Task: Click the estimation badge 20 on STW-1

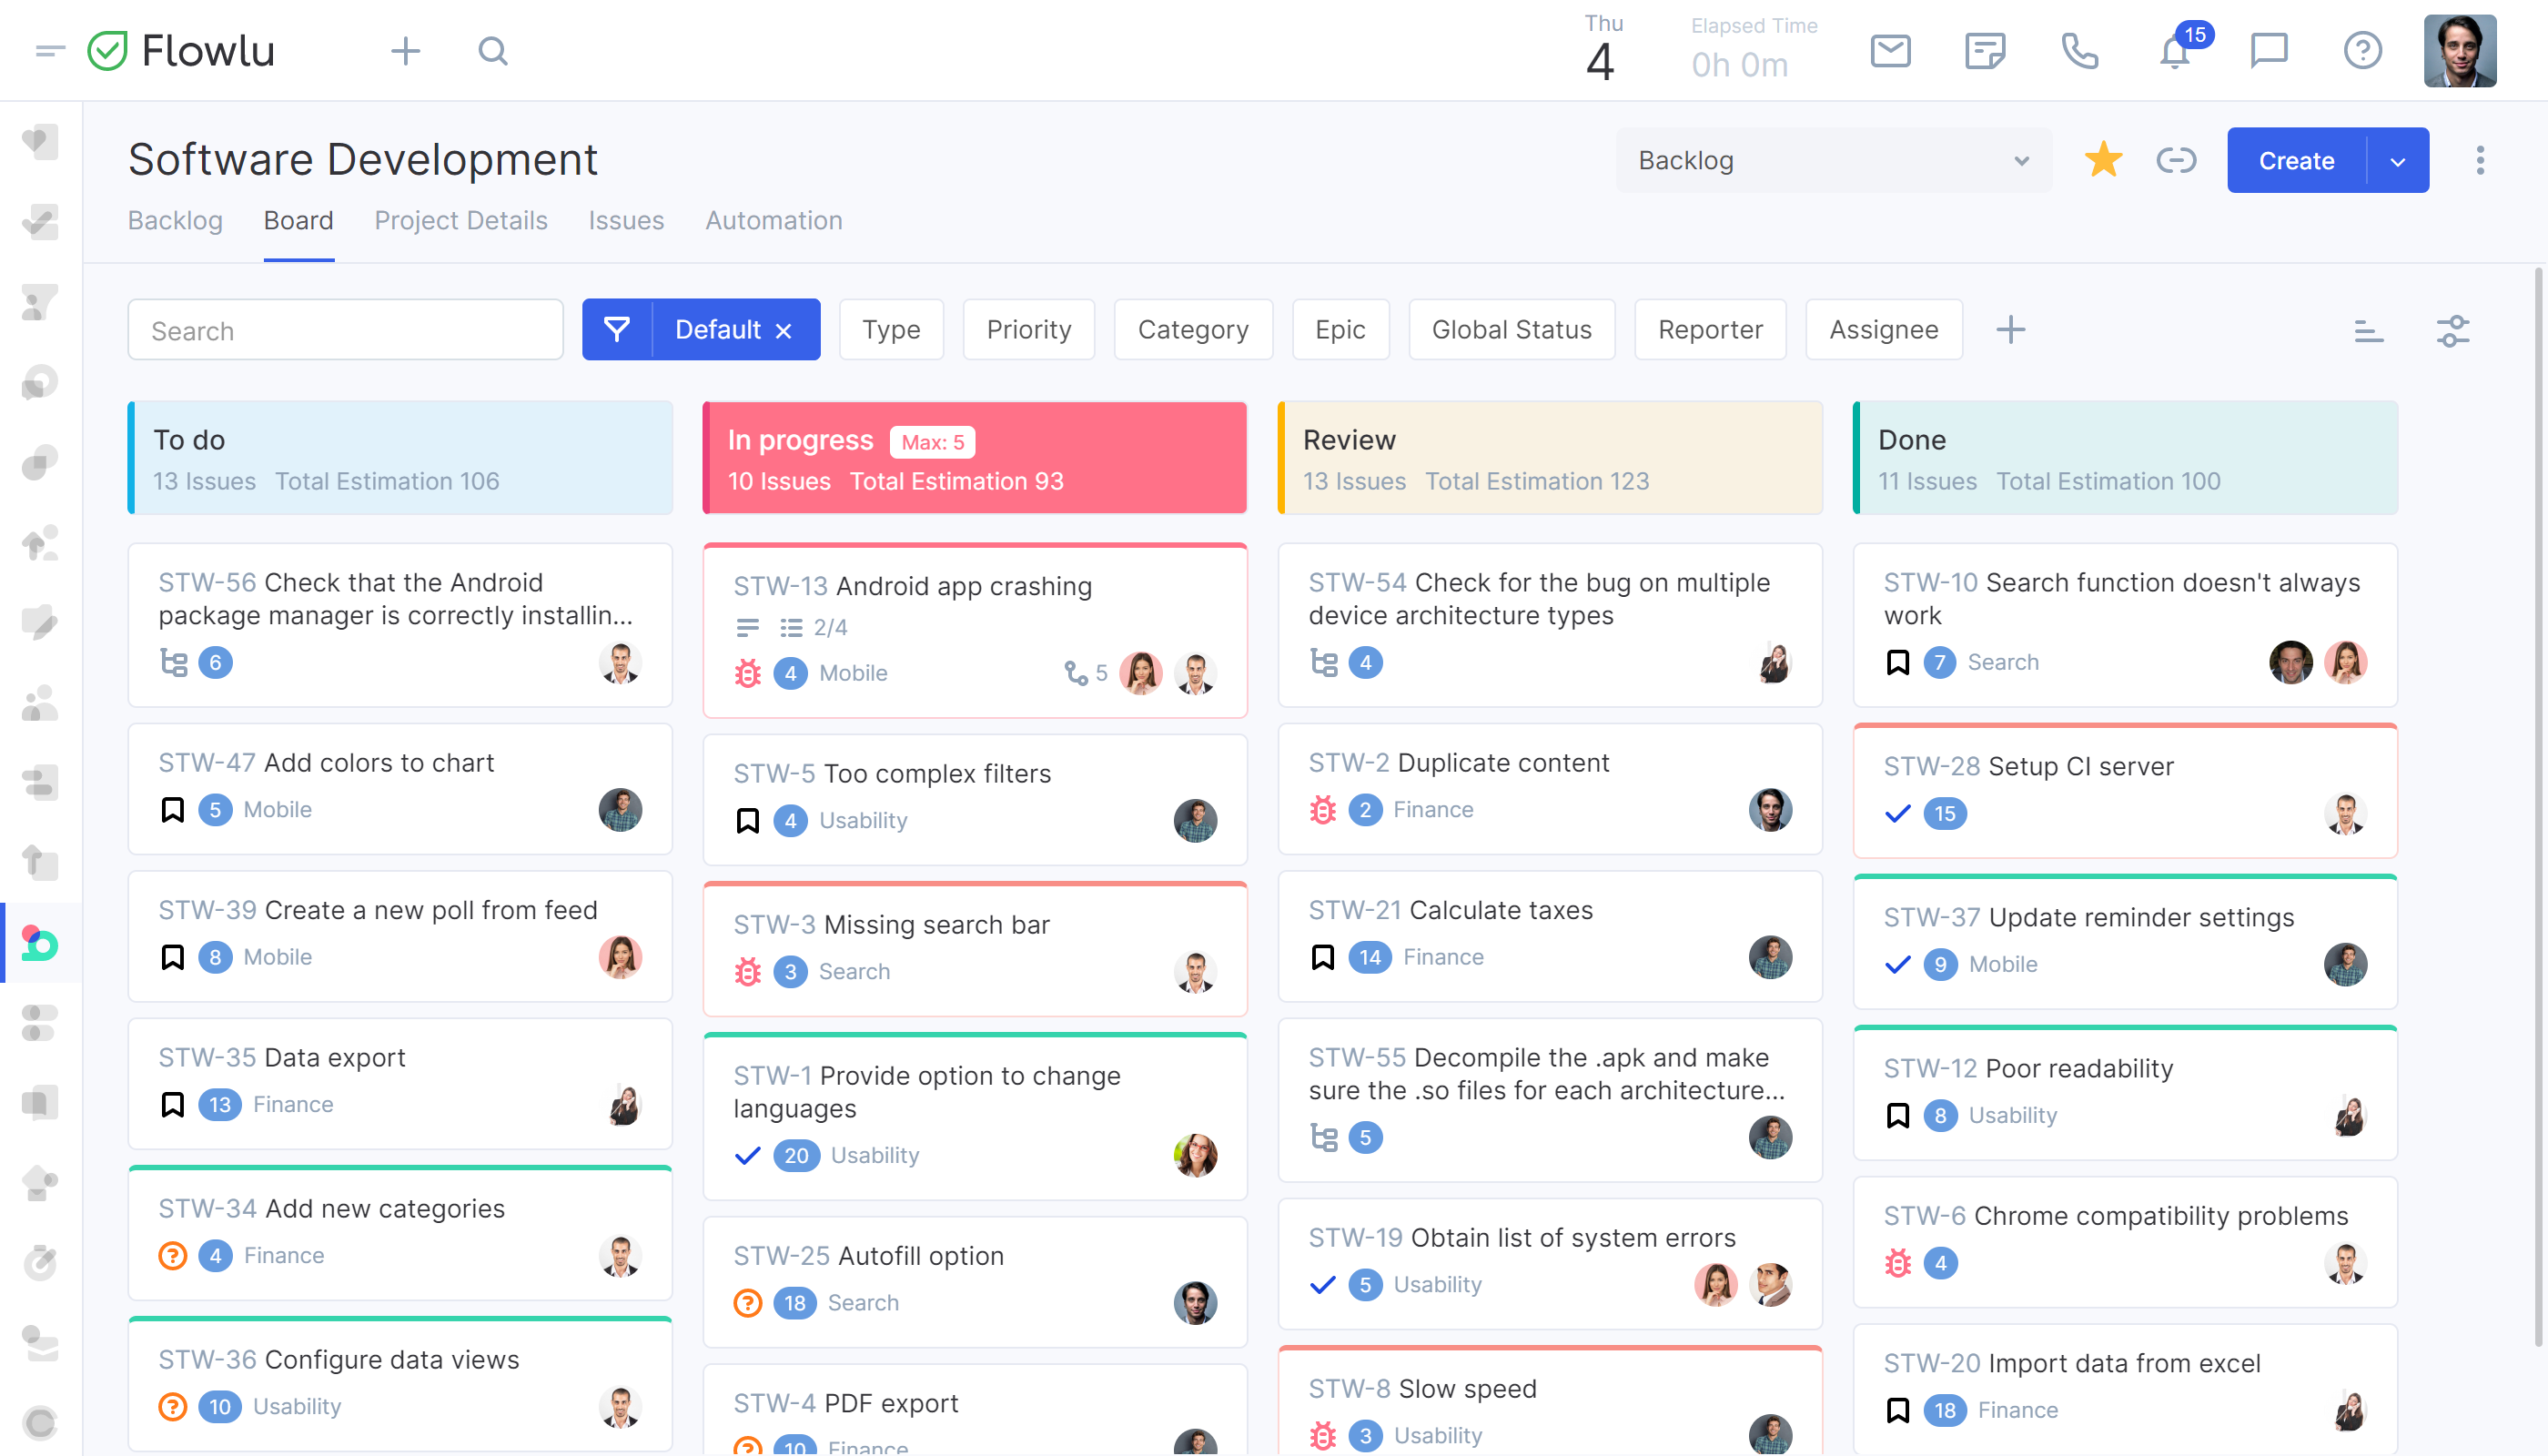Action: [x=796, y=1155]
